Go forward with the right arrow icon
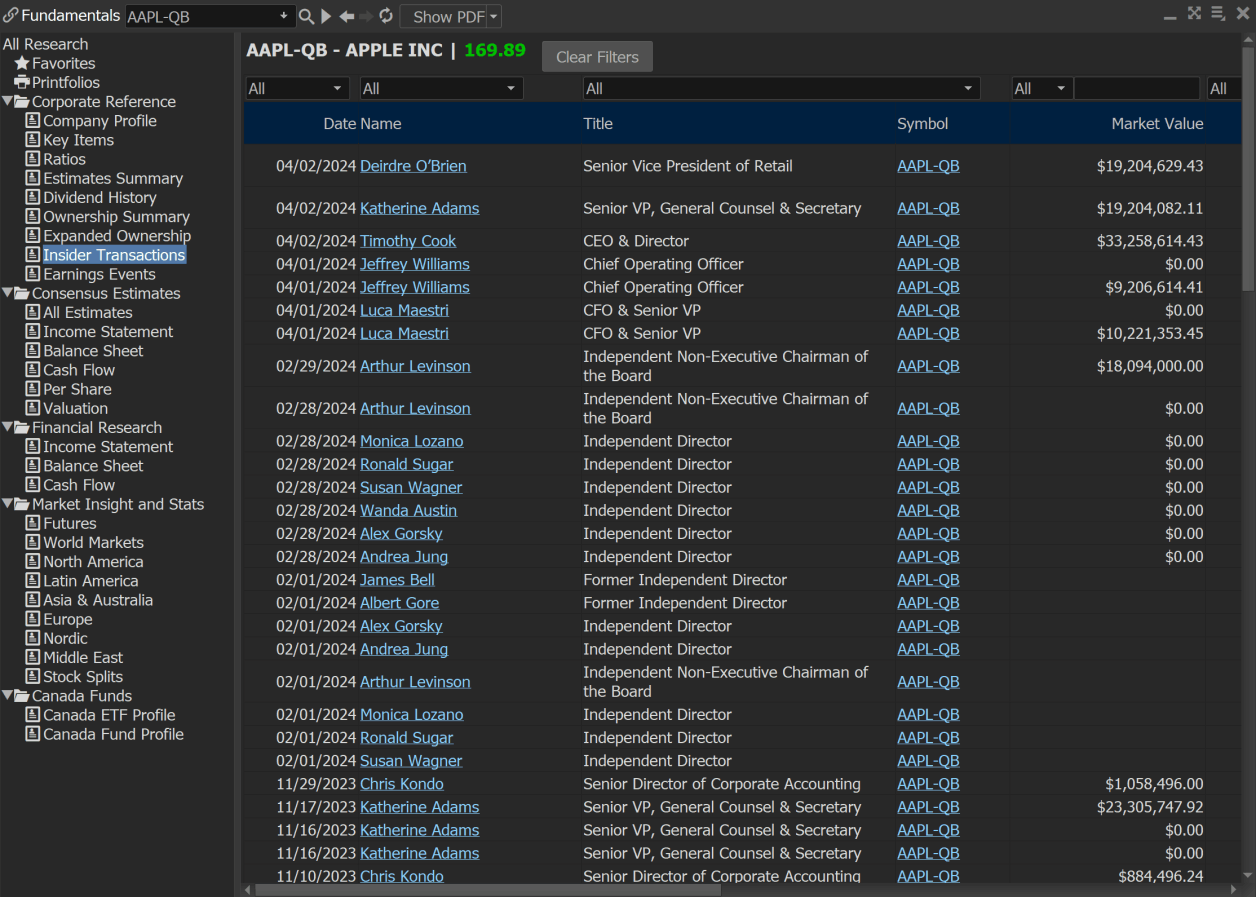Screen dimensions: 1256x897 [x=366, y=17]
